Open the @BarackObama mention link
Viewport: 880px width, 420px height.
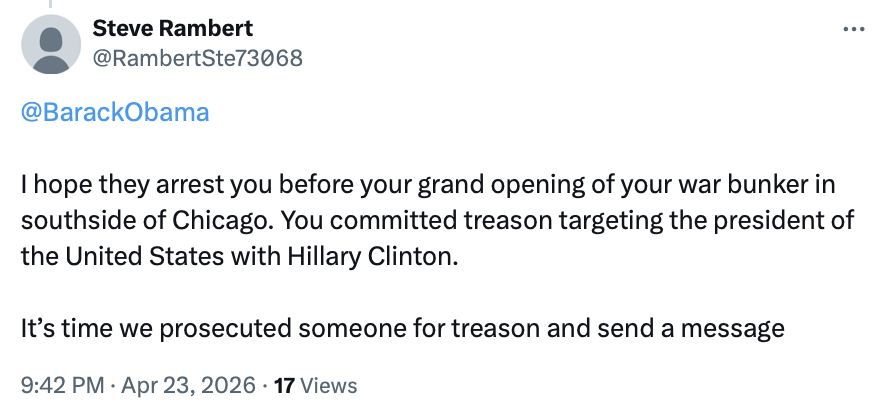(x=115, y=112)
